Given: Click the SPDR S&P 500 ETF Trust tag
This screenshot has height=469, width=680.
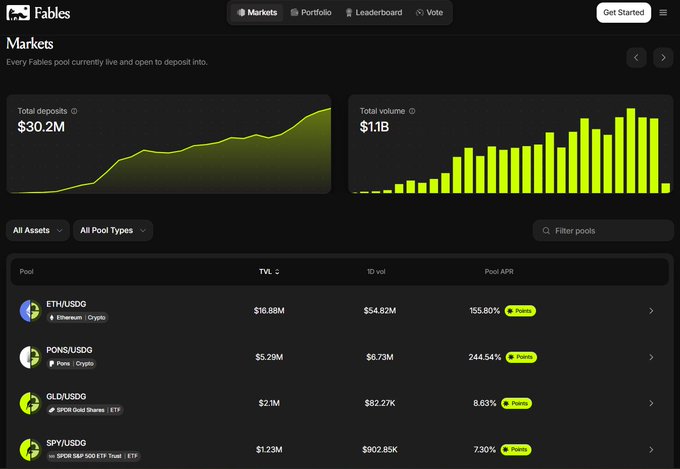Looking at the screenshot, I should tap(93, 456).
